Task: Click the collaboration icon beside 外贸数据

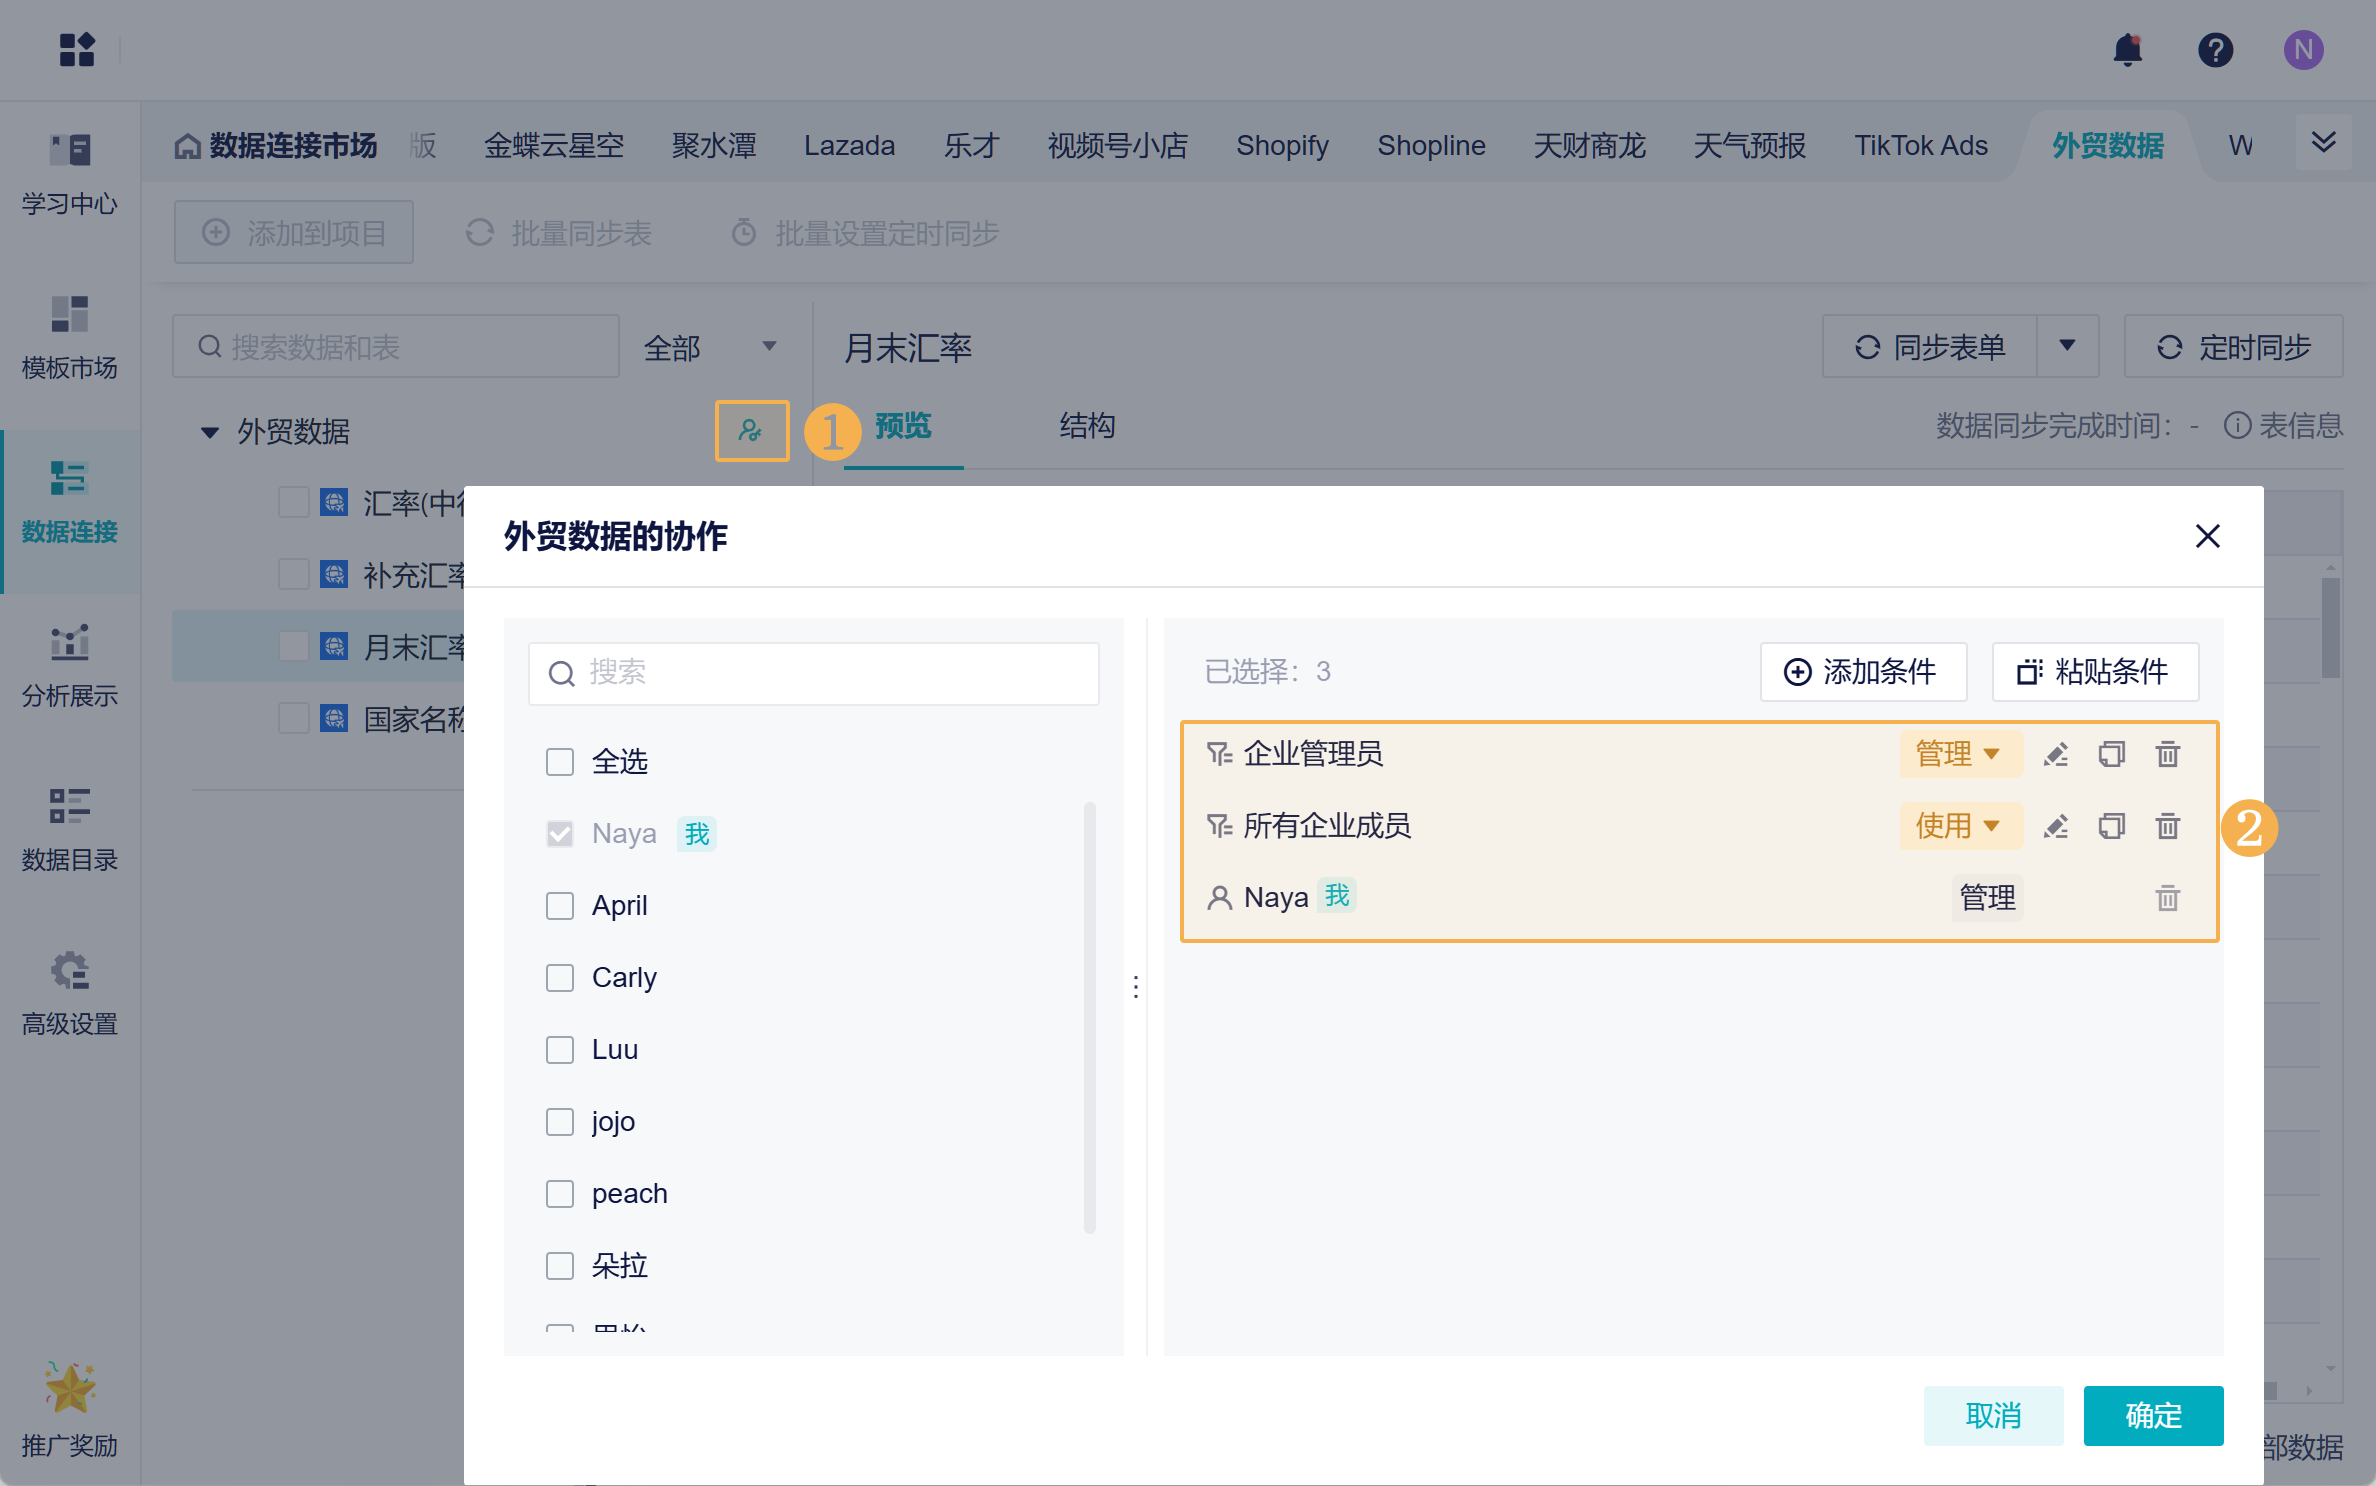Action: (751, 431)
